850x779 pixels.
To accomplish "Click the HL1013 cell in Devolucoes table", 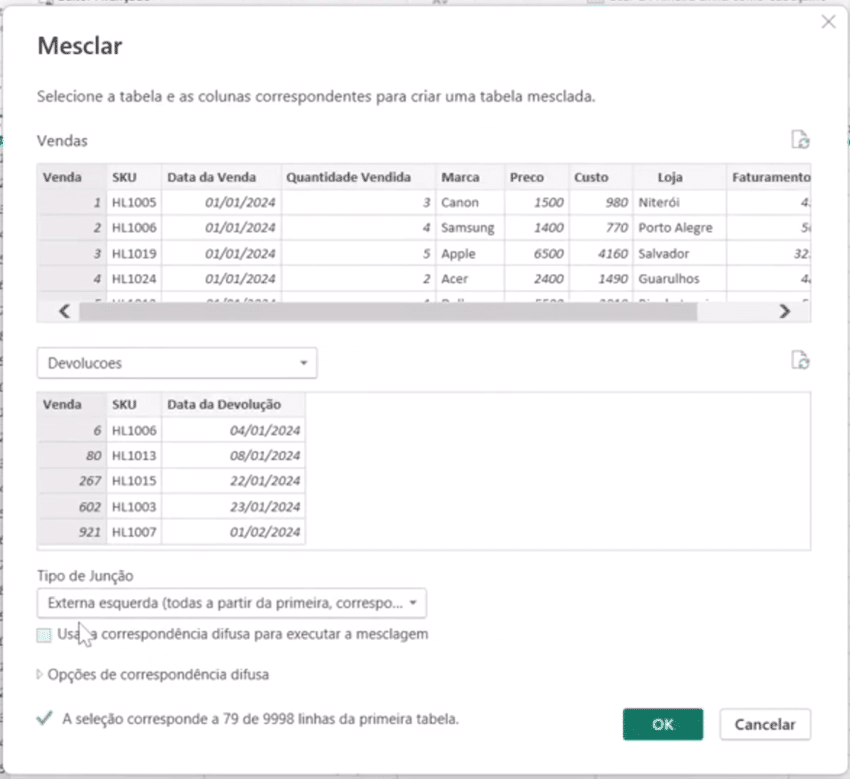I will [134, 455].
